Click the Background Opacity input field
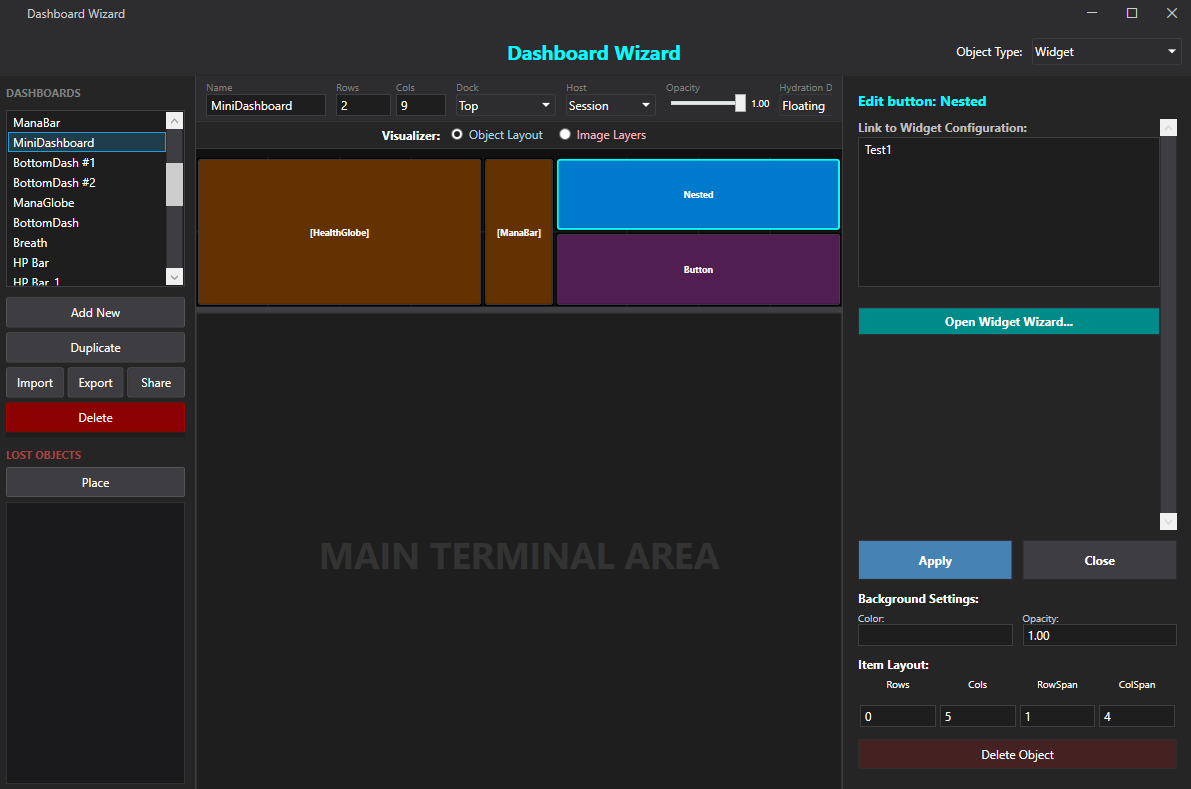Screen dimensions: 1191x789 click(x=1100, y=635)
